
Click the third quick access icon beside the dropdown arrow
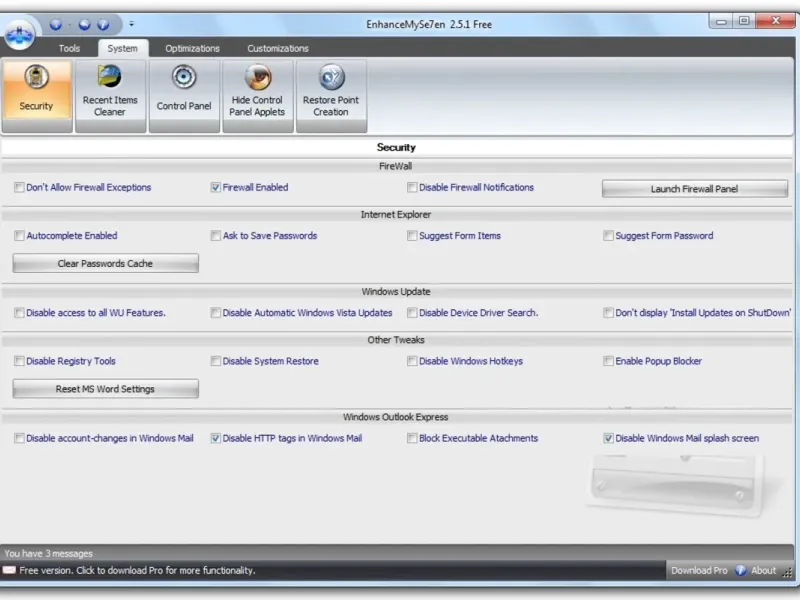click(x=103, y=24)
